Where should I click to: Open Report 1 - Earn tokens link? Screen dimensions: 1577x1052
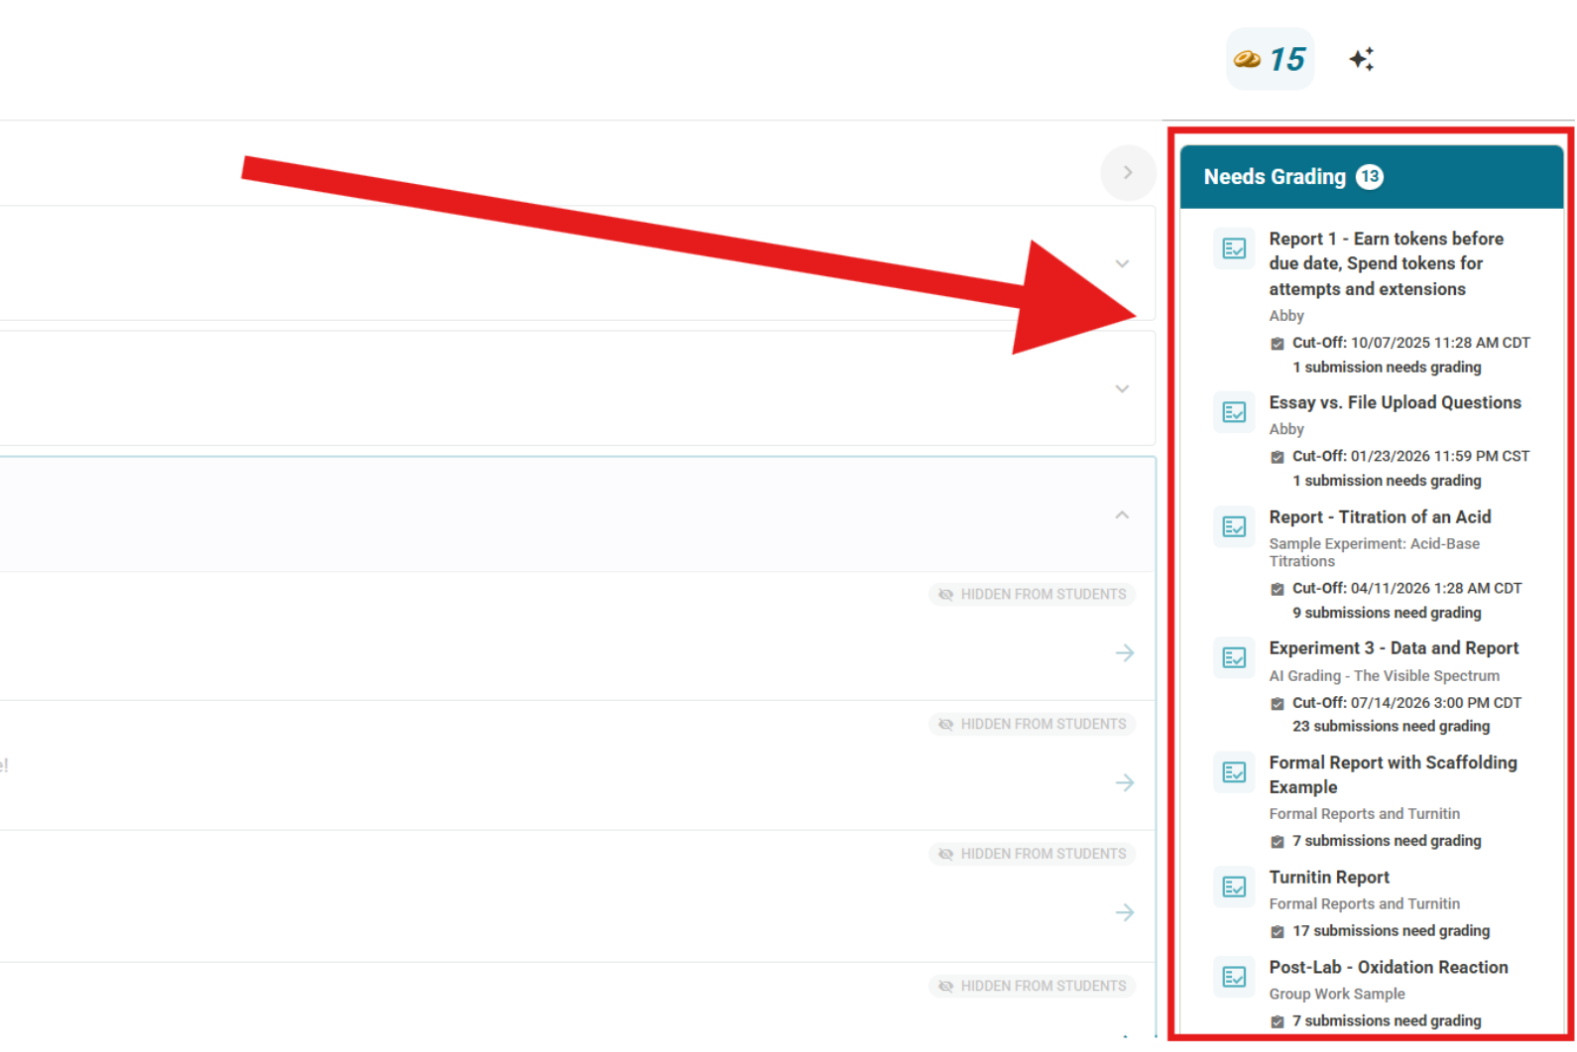point(1386,264)
